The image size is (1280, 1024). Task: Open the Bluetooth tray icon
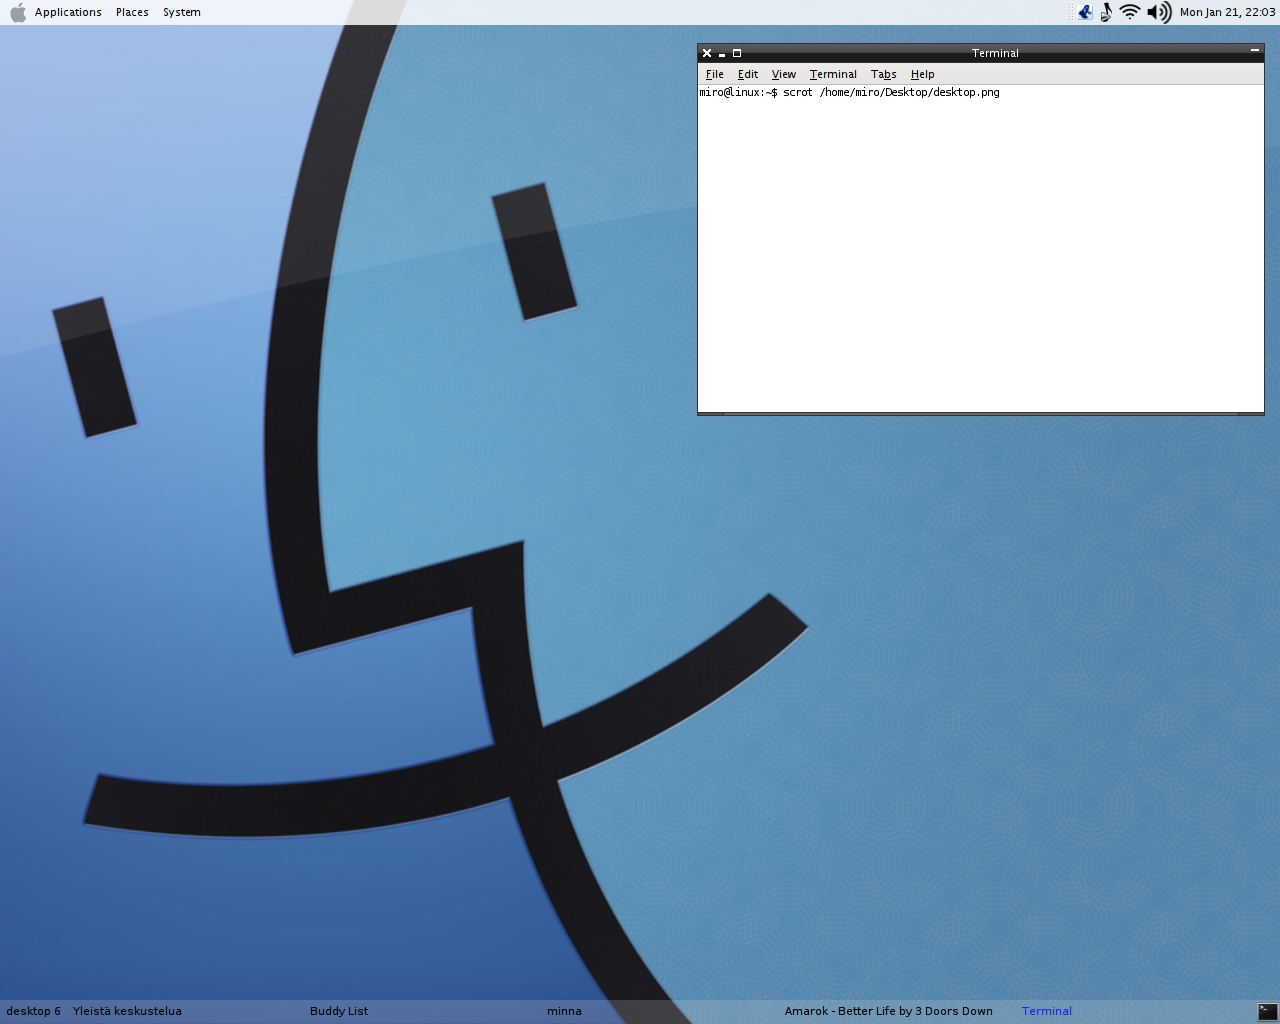pyautogui.click(x=1085, y=12)
